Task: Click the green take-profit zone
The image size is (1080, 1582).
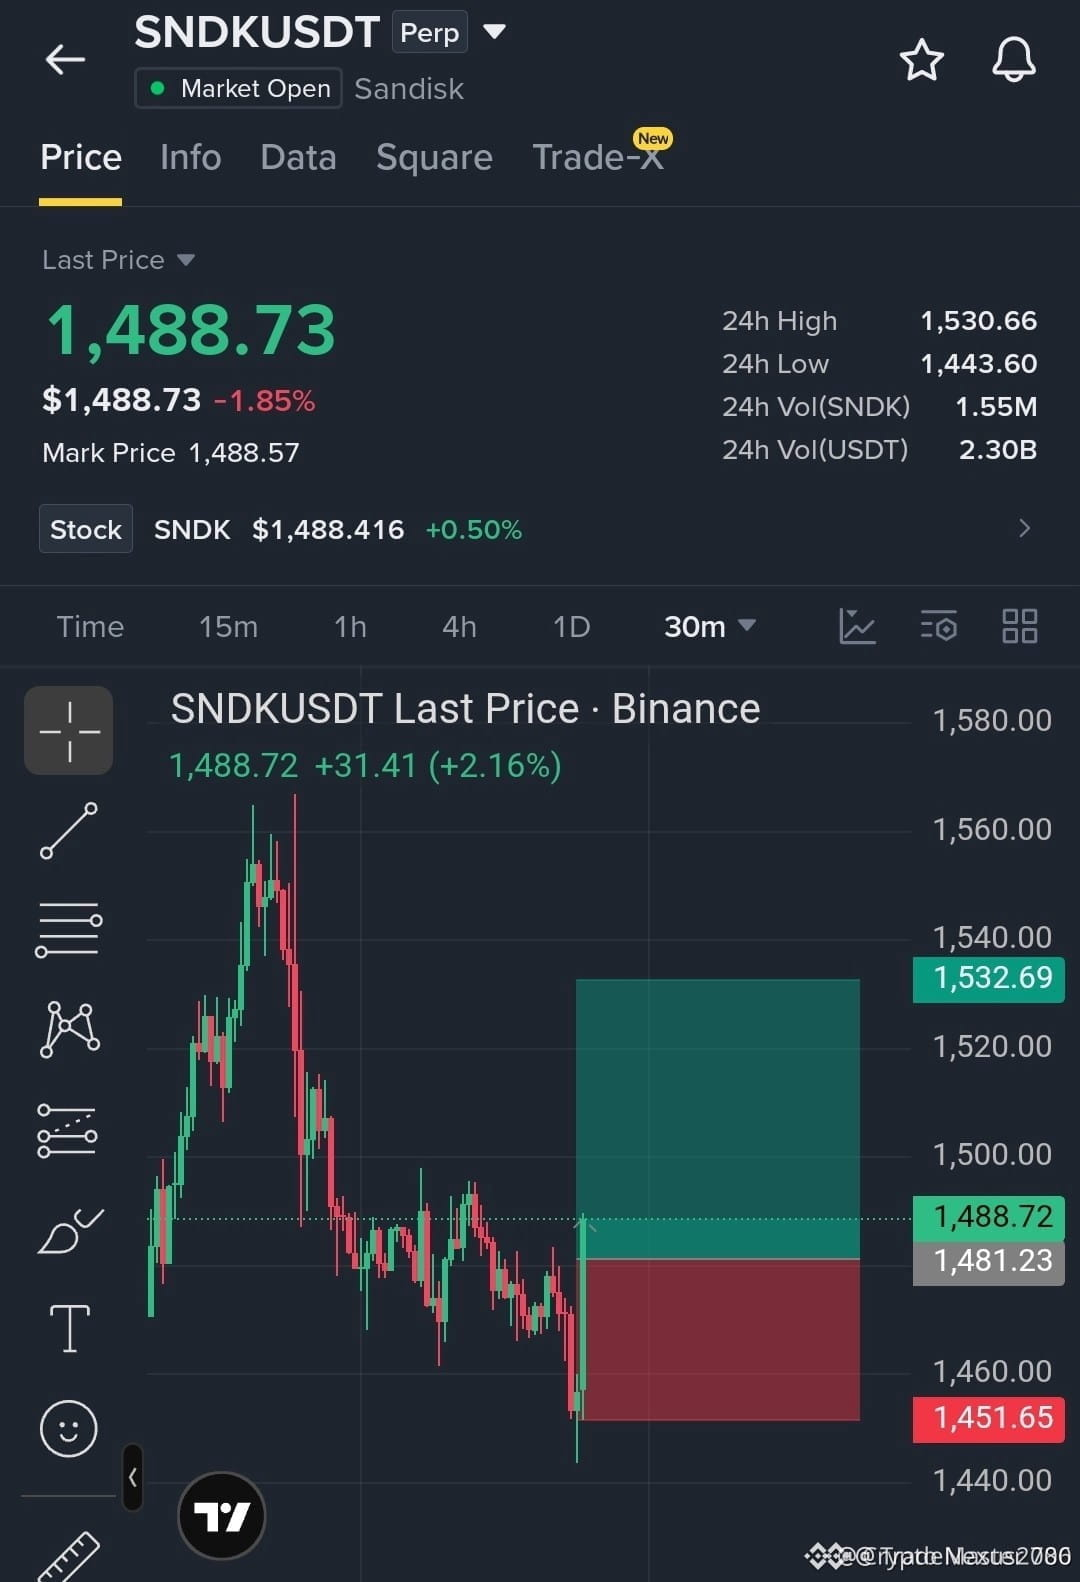Action: coord(718,1118)
